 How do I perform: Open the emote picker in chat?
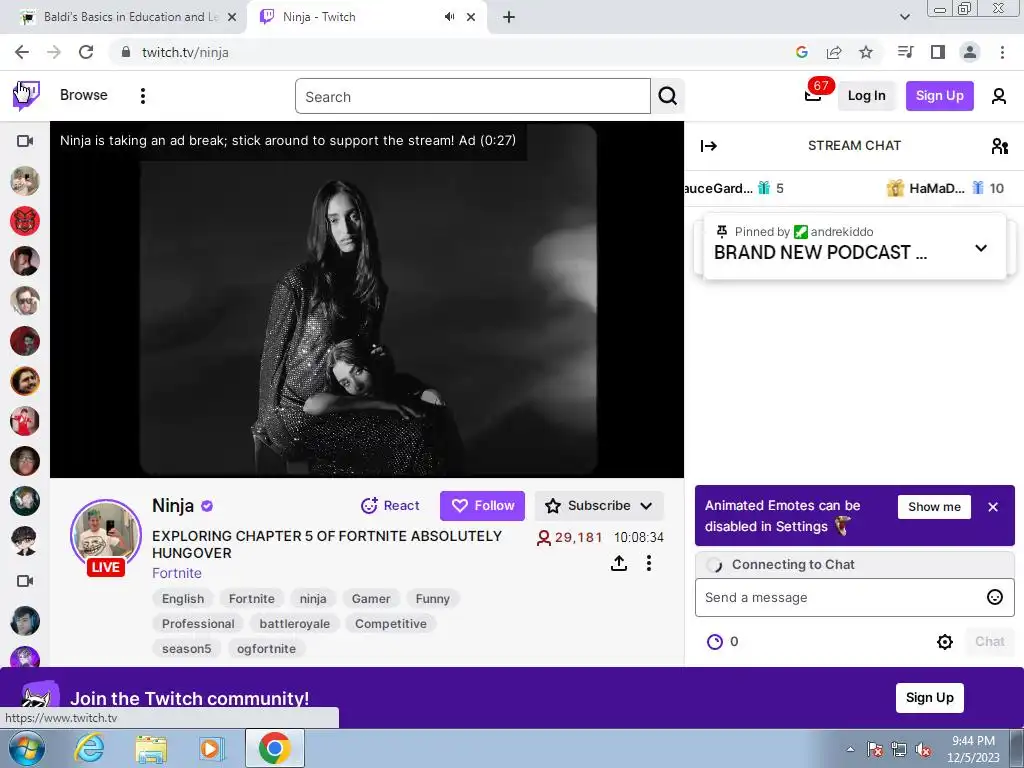pyautogui.click(x=995, y=597)
